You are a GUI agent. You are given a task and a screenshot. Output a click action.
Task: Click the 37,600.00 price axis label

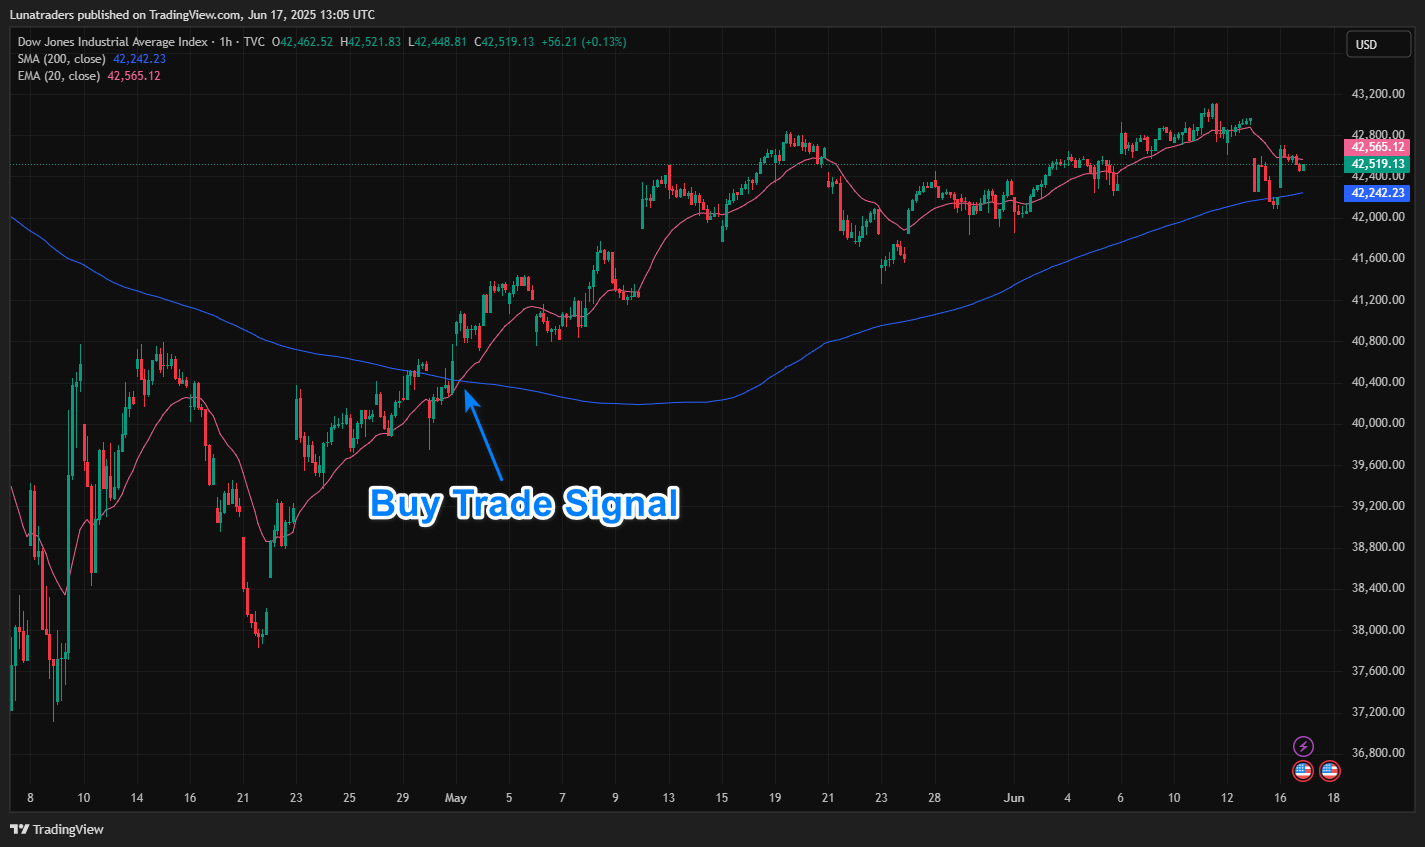[1378, 671]
